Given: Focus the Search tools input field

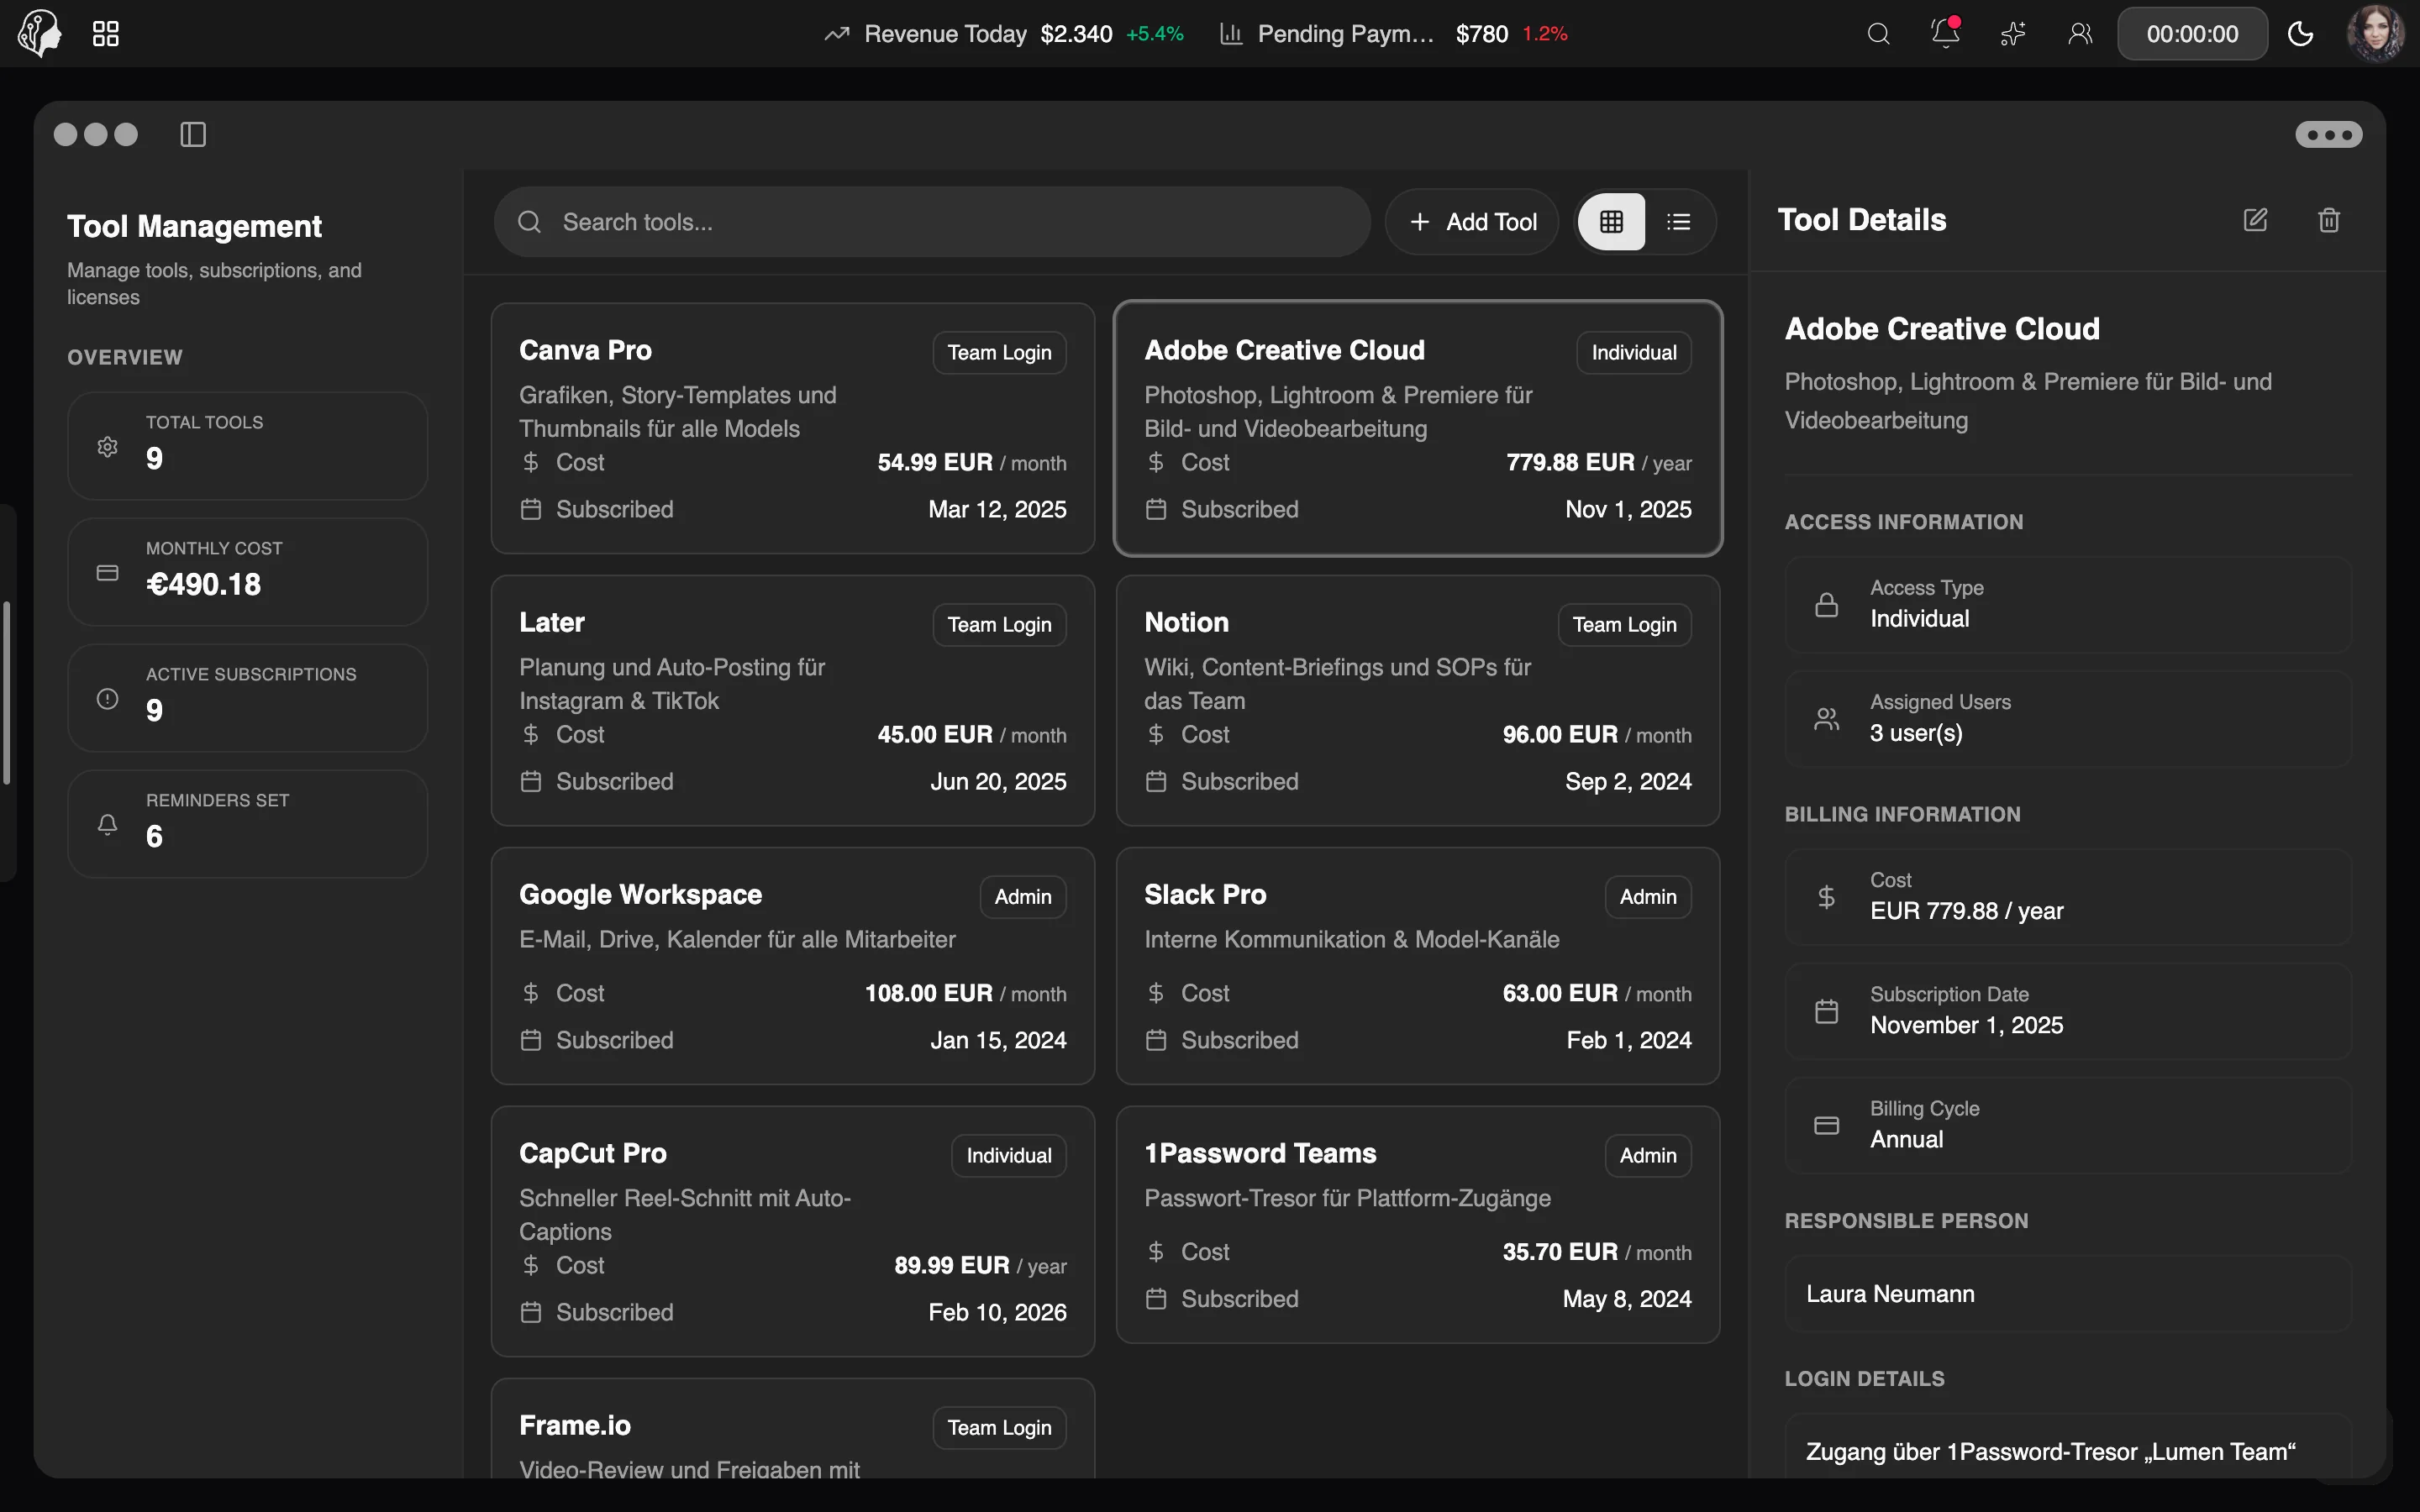Looking at the screenshot, I should [x=932, y=222].
